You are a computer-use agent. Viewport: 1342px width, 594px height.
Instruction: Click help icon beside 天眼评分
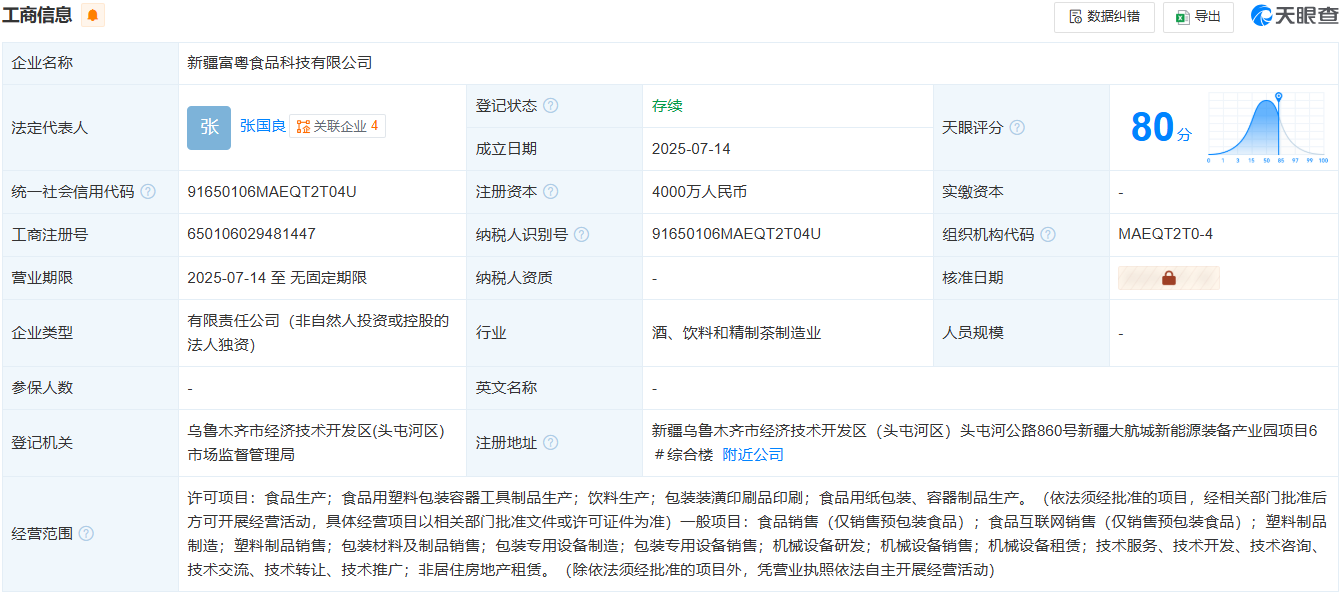coord(1017,128)
